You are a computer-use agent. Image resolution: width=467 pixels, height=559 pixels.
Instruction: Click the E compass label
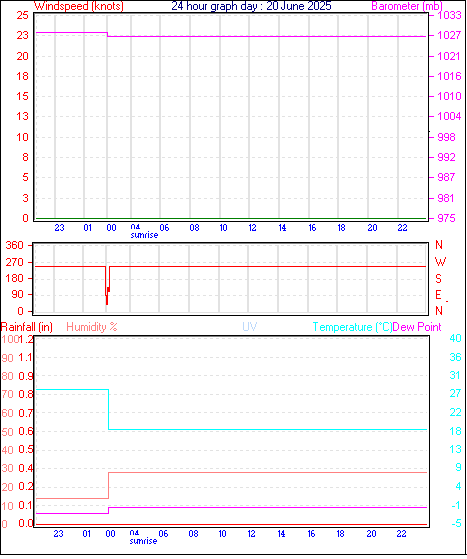coord(438,294)
